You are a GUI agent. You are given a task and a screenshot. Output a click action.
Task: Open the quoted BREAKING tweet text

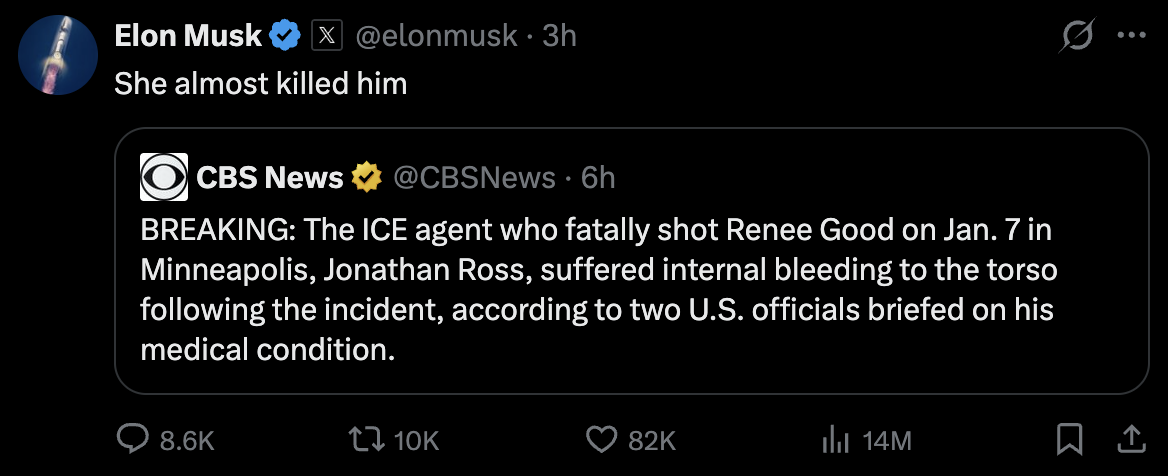[x=598, y=290]
